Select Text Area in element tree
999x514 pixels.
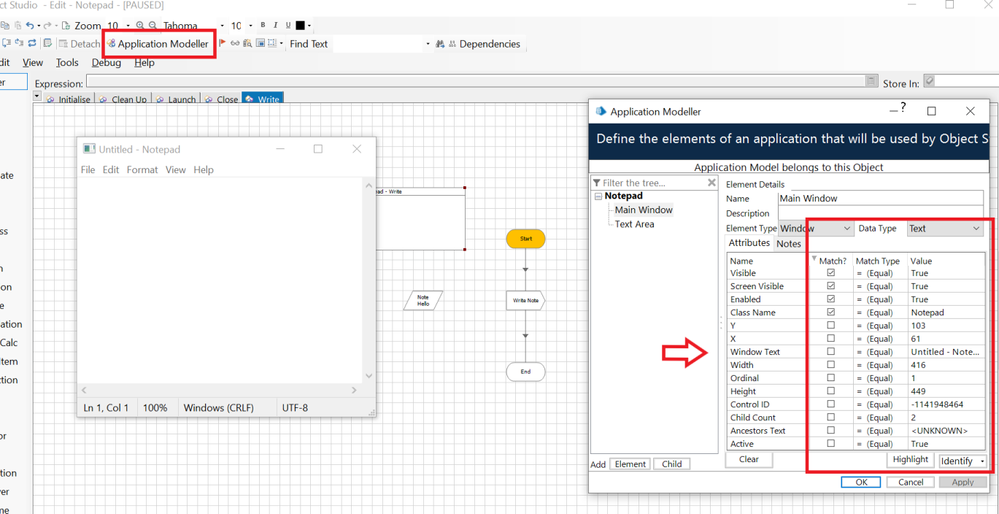pos(634,224)
